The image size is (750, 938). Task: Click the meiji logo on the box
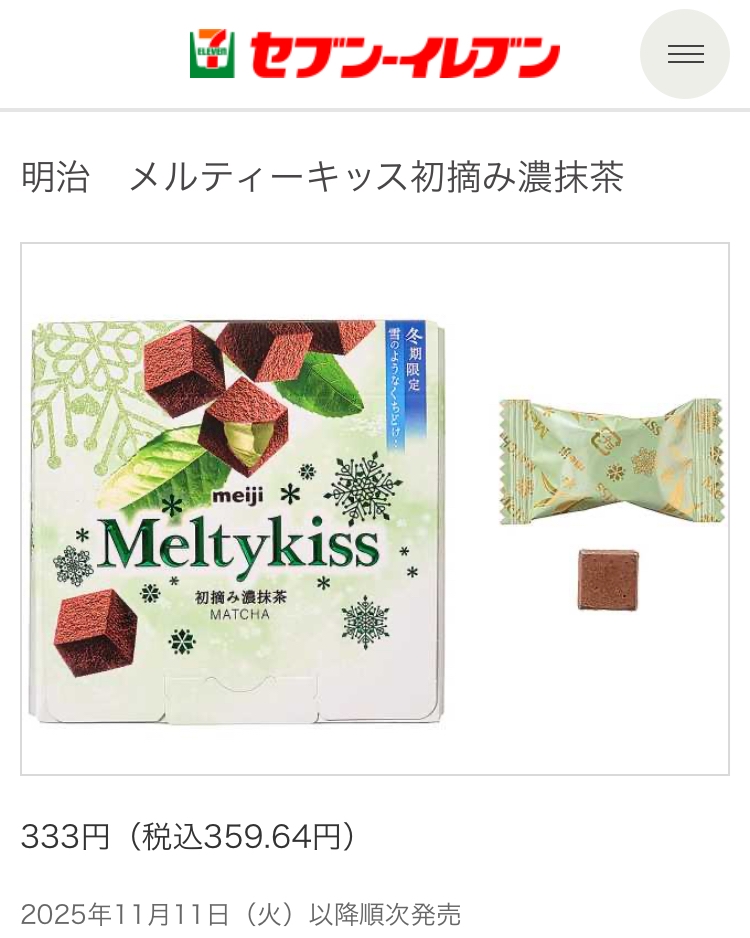(237, 496)
